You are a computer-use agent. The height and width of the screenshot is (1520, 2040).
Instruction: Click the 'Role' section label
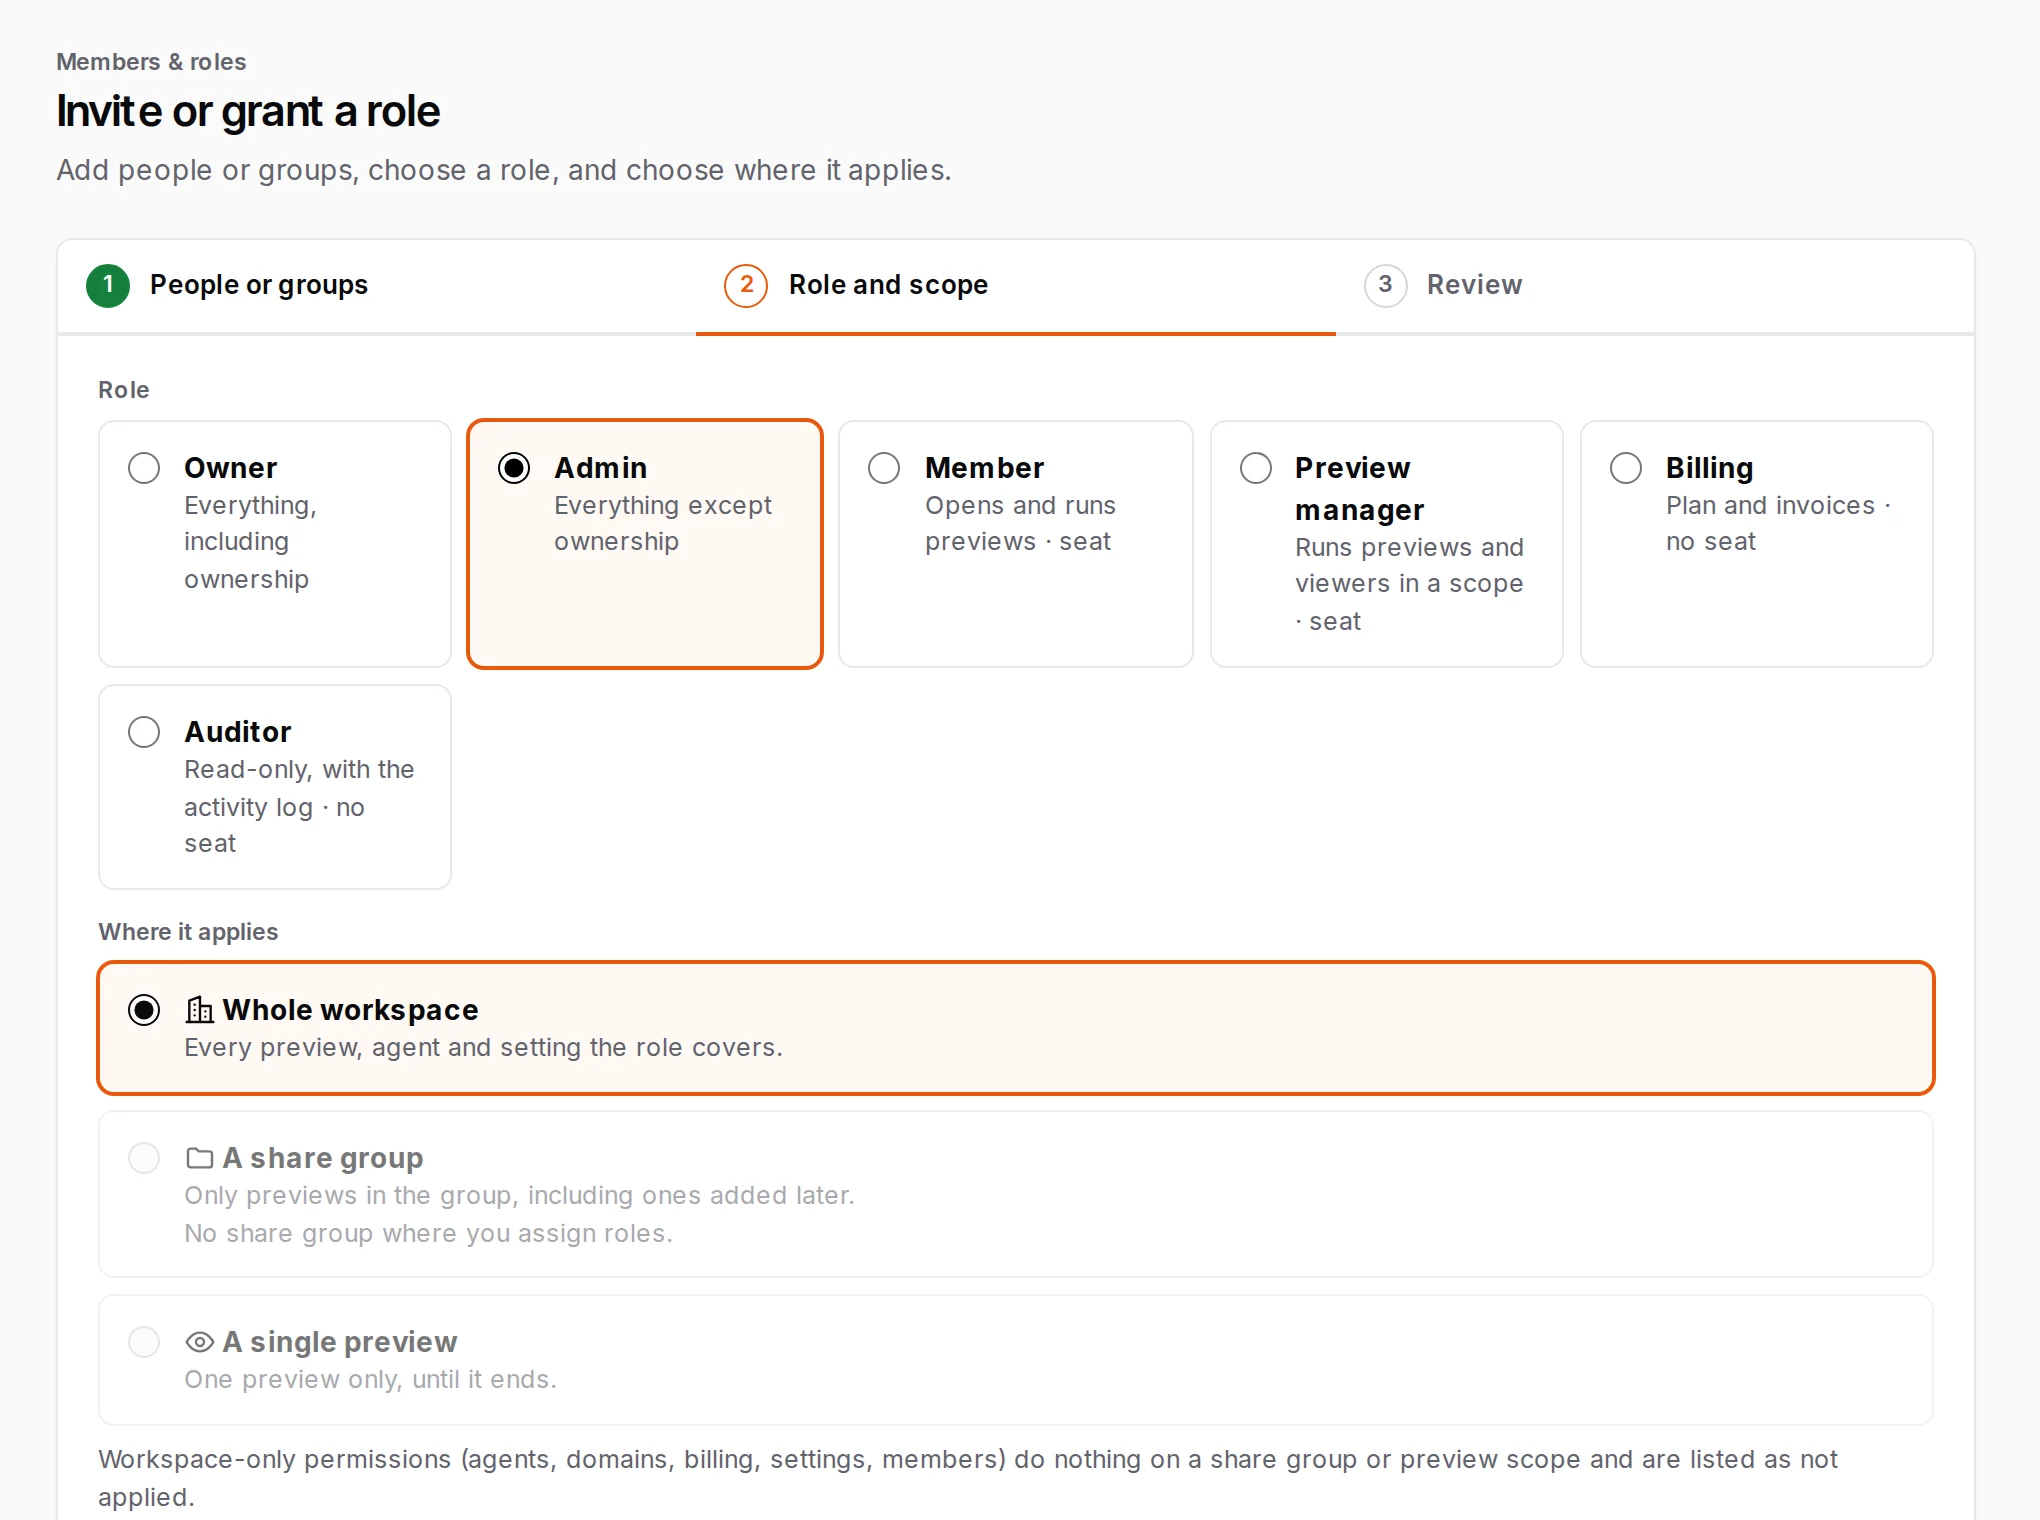123,390
